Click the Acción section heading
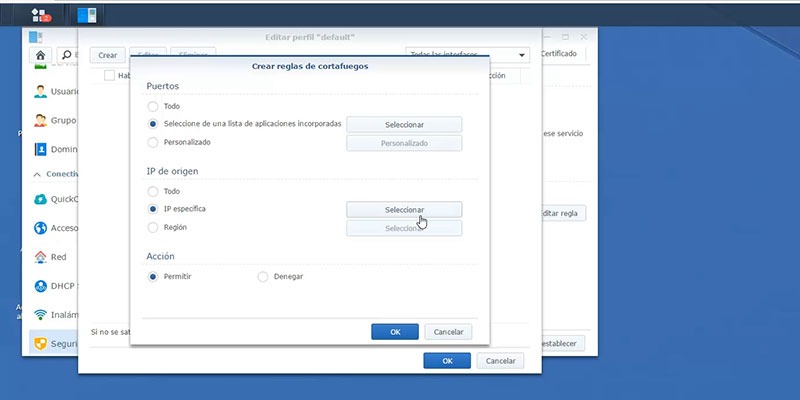The image size is (800, 400). [160, 256]
